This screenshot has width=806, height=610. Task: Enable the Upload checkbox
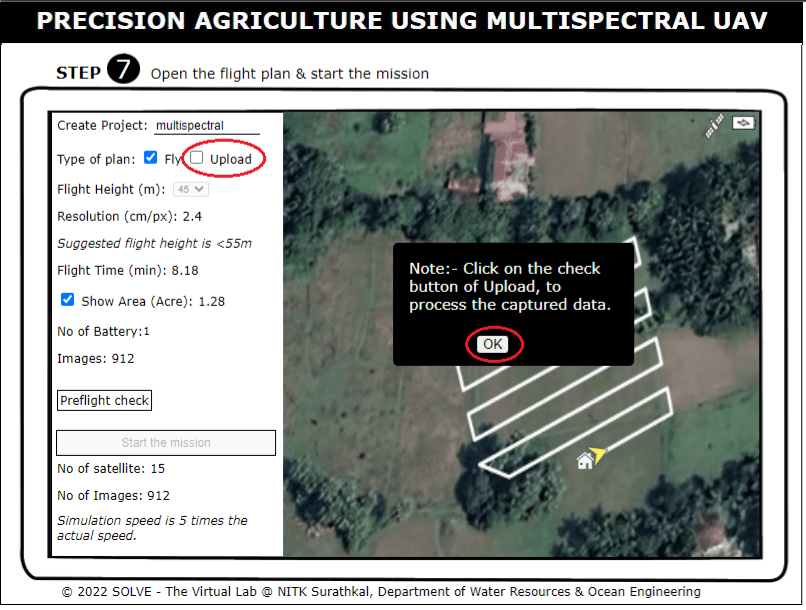coord(197,158)
